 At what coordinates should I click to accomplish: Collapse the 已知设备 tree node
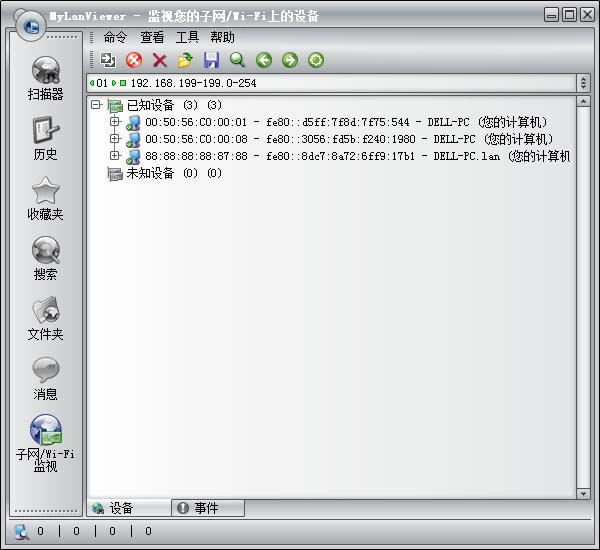point(96,105)
